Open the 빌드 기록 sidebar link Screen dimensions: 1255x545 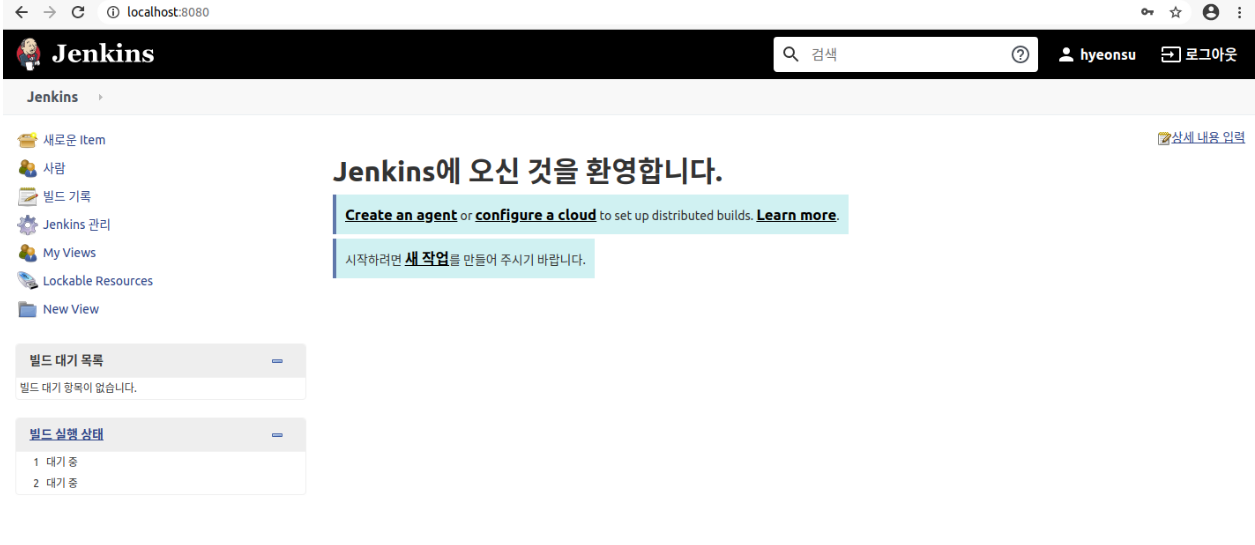coord(67,196)
